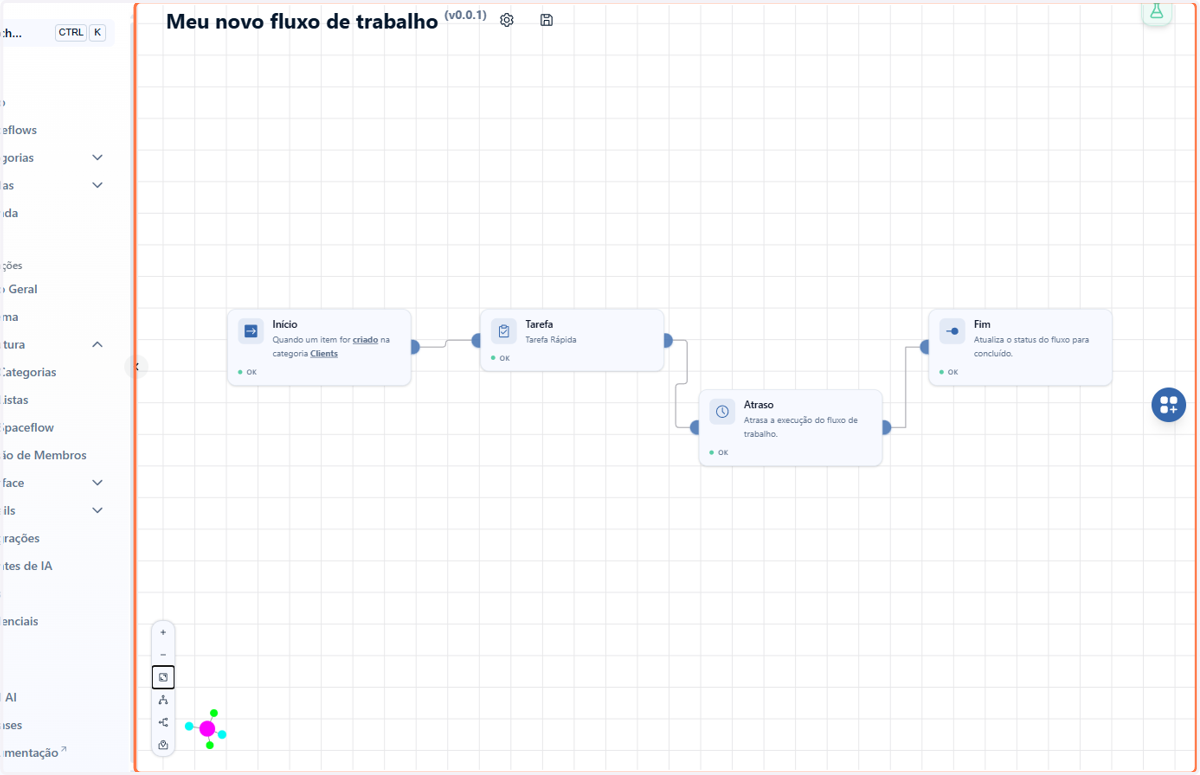Click the OK status on Fim node
Image resolution: width=1200 pixels, height=775 pixels.
pyautogui.click(x=948, y=372)
